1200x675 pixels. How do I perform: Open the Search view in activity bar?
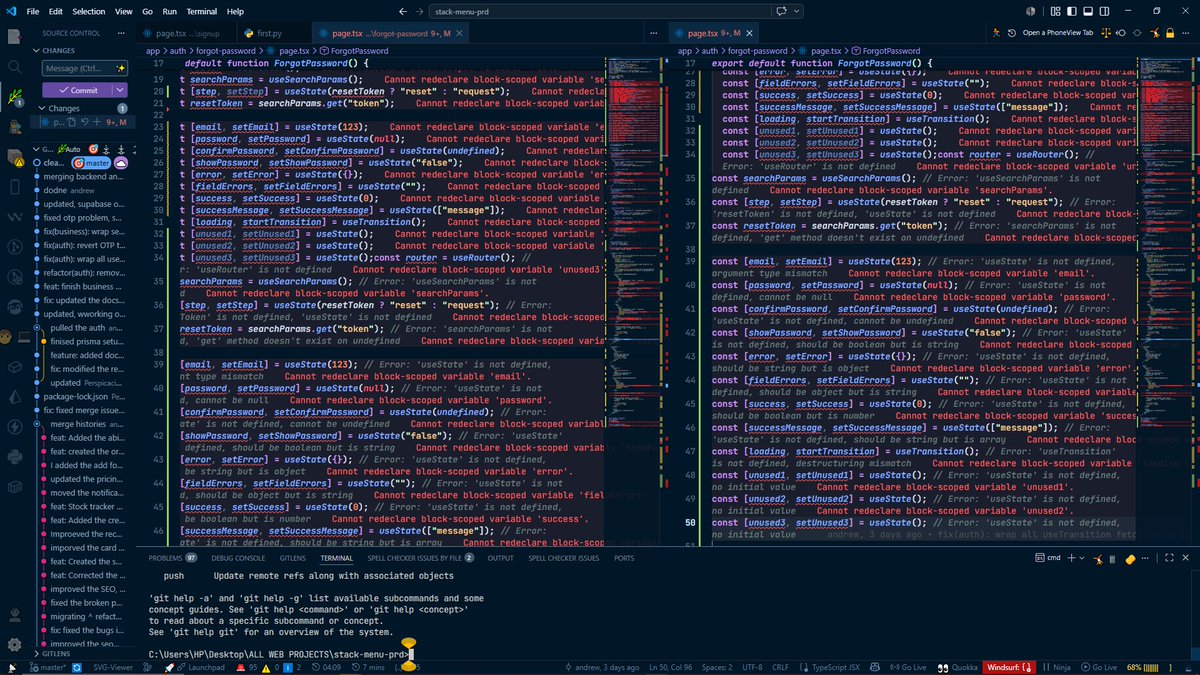coord(14,66)
